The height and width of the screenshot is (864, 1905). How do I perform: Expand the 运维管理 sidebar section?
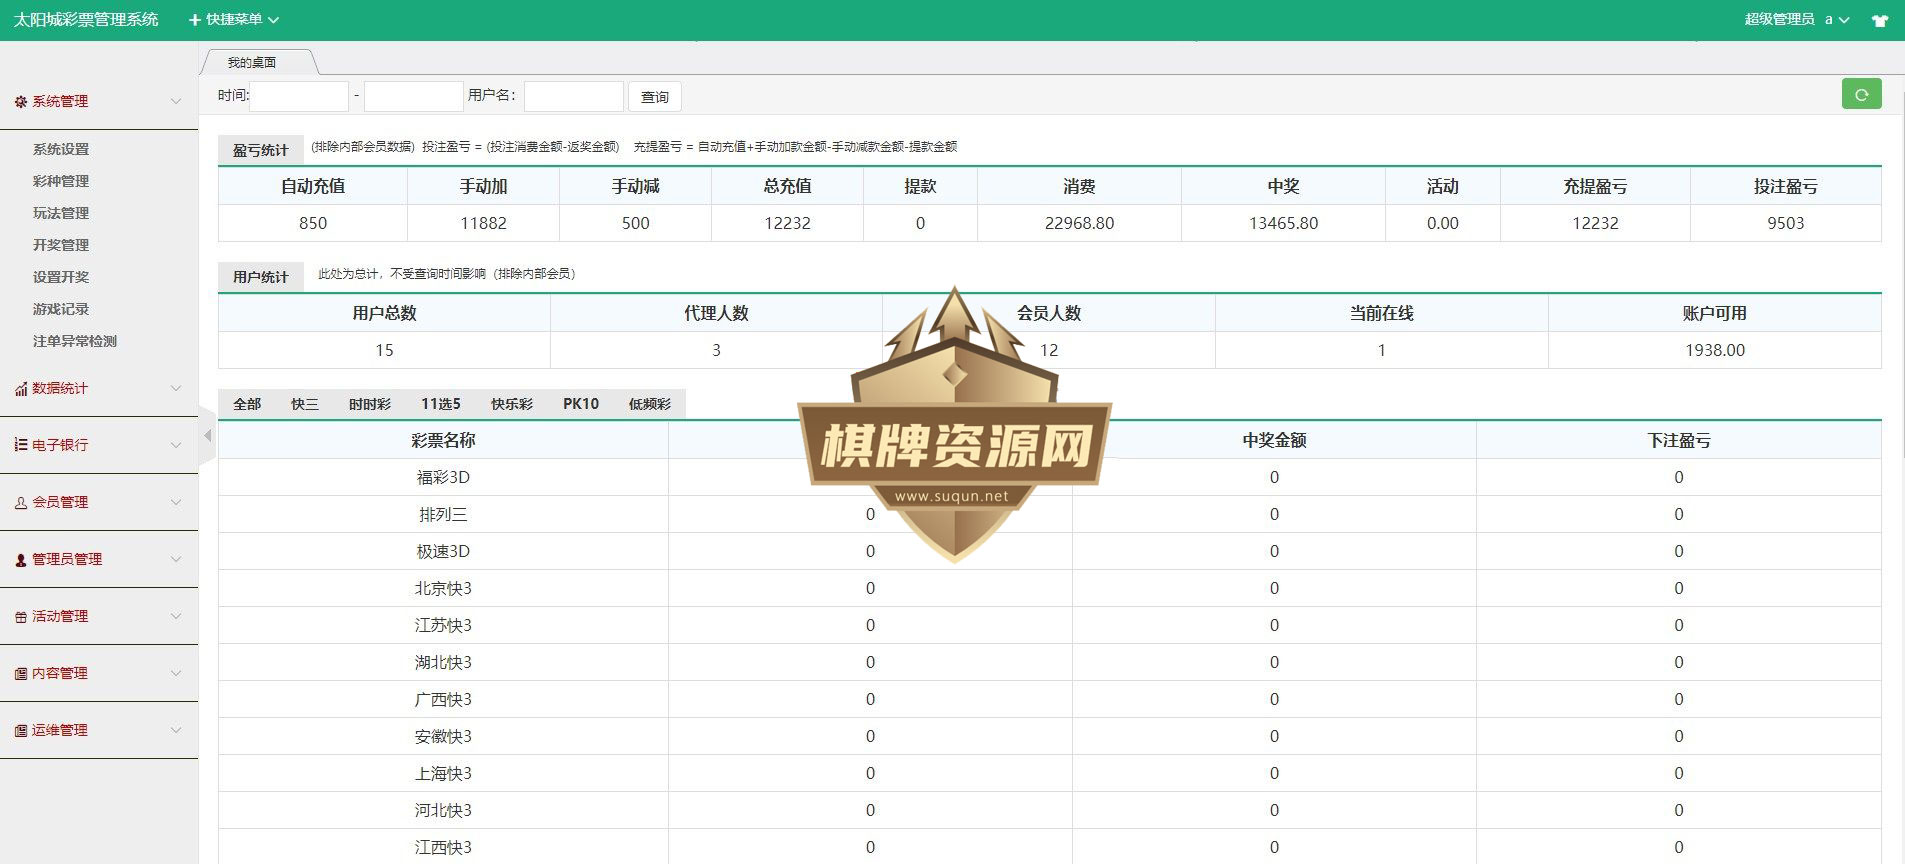pyautogui.click(x=99, y=730)
